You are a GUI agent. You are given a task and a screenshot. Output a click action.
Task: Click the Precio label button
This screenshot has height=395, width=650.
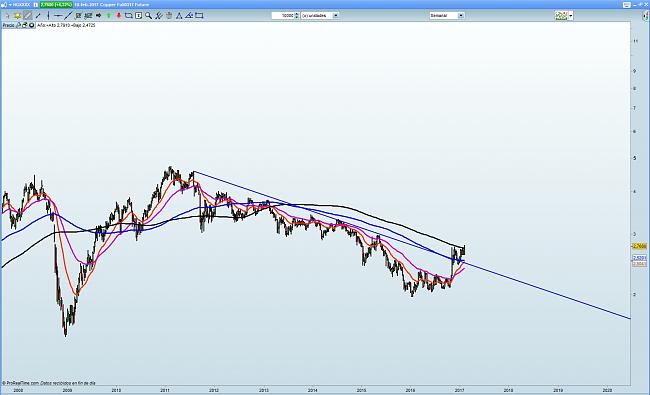[8, 25]
